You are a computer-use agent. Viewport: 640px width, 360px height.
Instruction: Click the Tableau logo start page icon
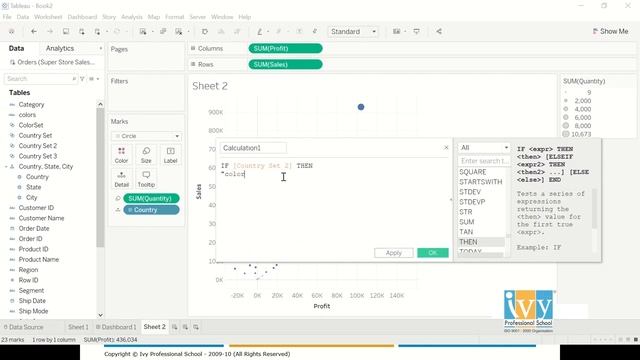point(11,31)
